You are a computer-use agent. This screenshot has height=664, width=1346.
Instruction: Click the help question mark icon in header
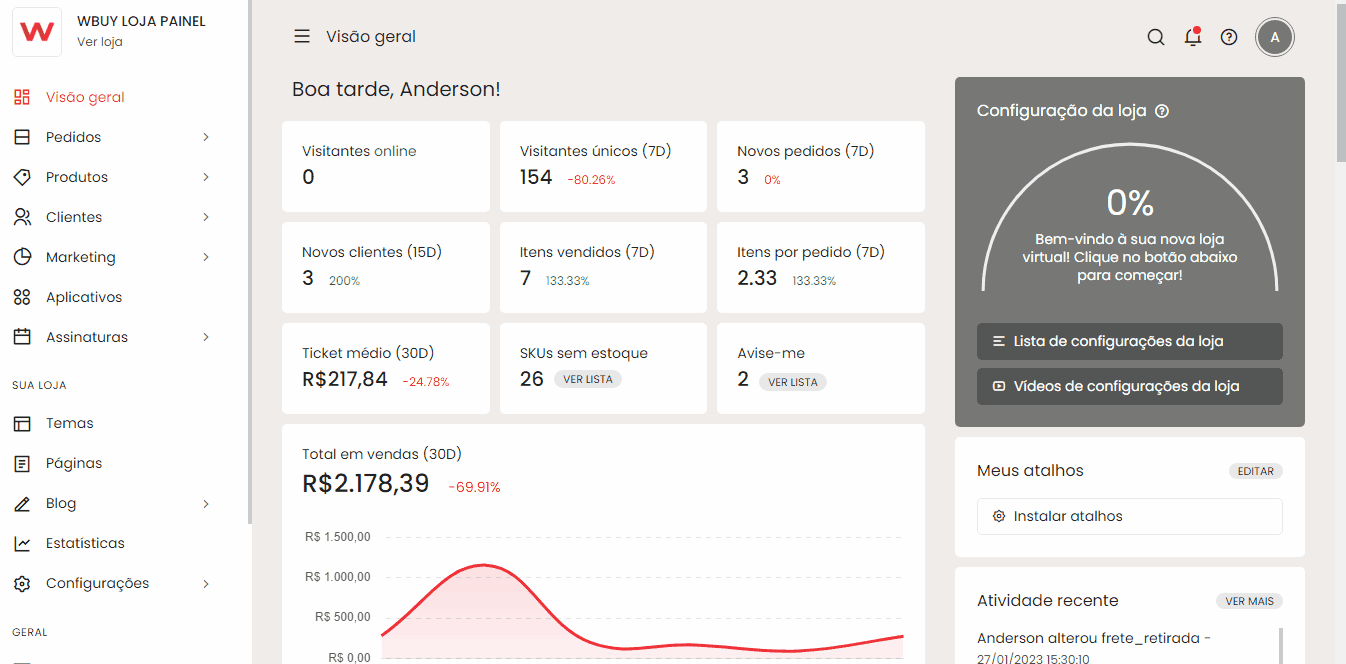pyautogui.click(x=1229, y=37)
